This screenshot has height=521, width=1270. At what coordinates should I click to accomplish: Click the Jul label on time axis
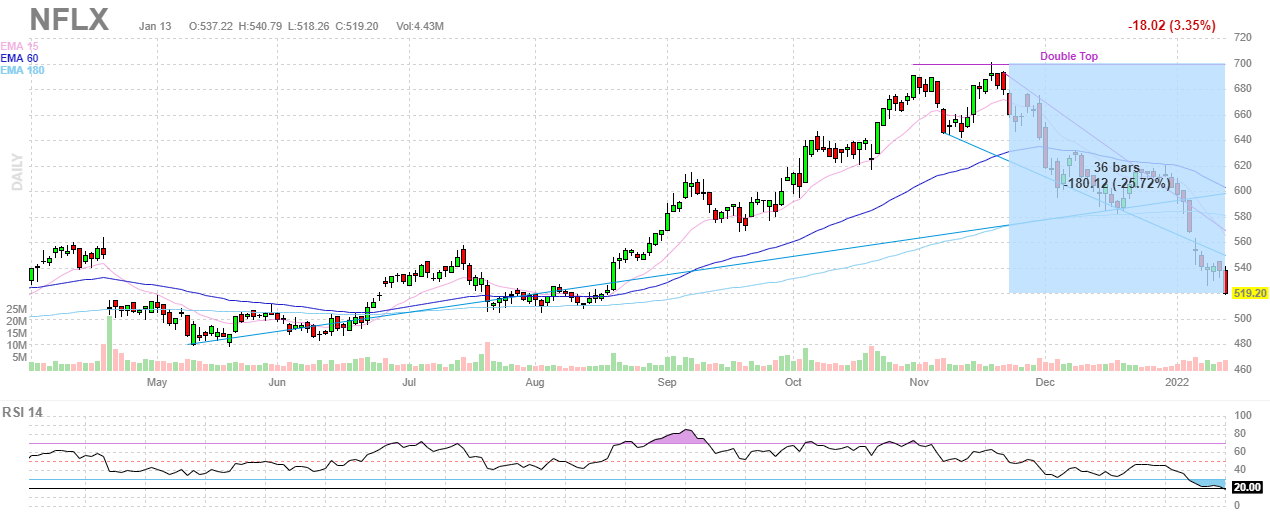point(409,383)
